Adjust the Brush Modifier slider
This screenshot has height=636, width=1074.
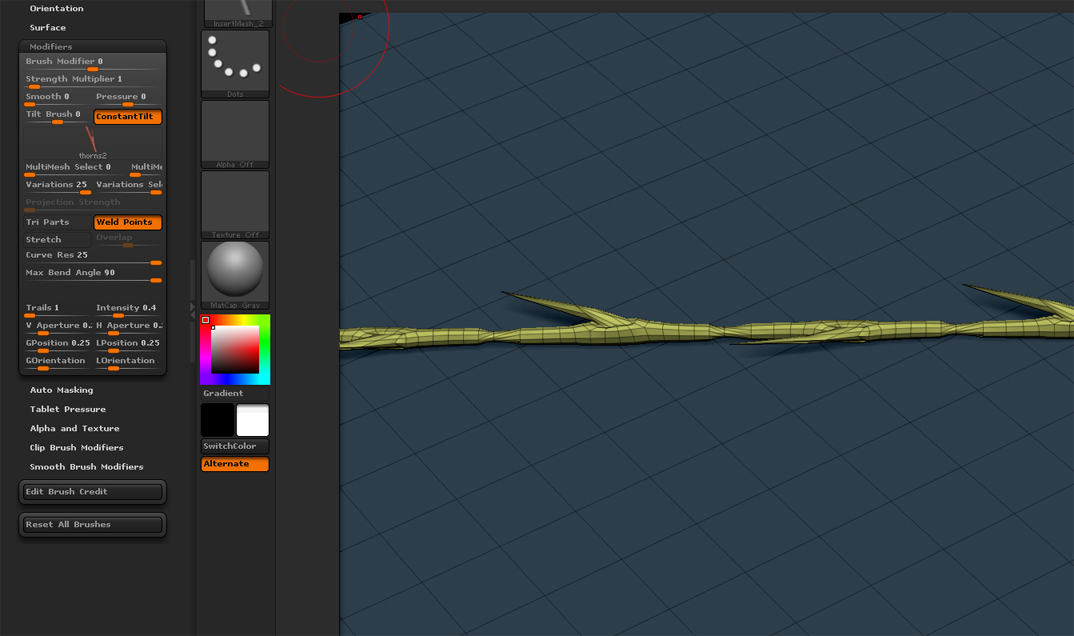point(92,64)
